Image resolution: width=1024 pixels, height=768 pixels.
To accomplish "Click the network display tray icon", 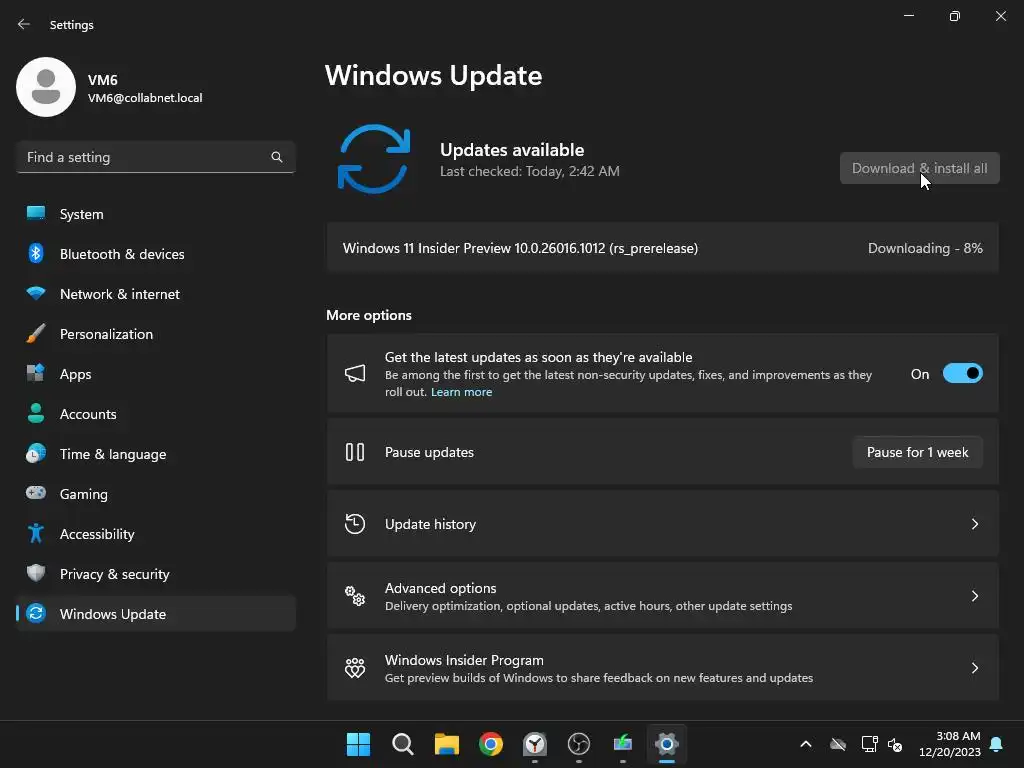I will (869, 744).
